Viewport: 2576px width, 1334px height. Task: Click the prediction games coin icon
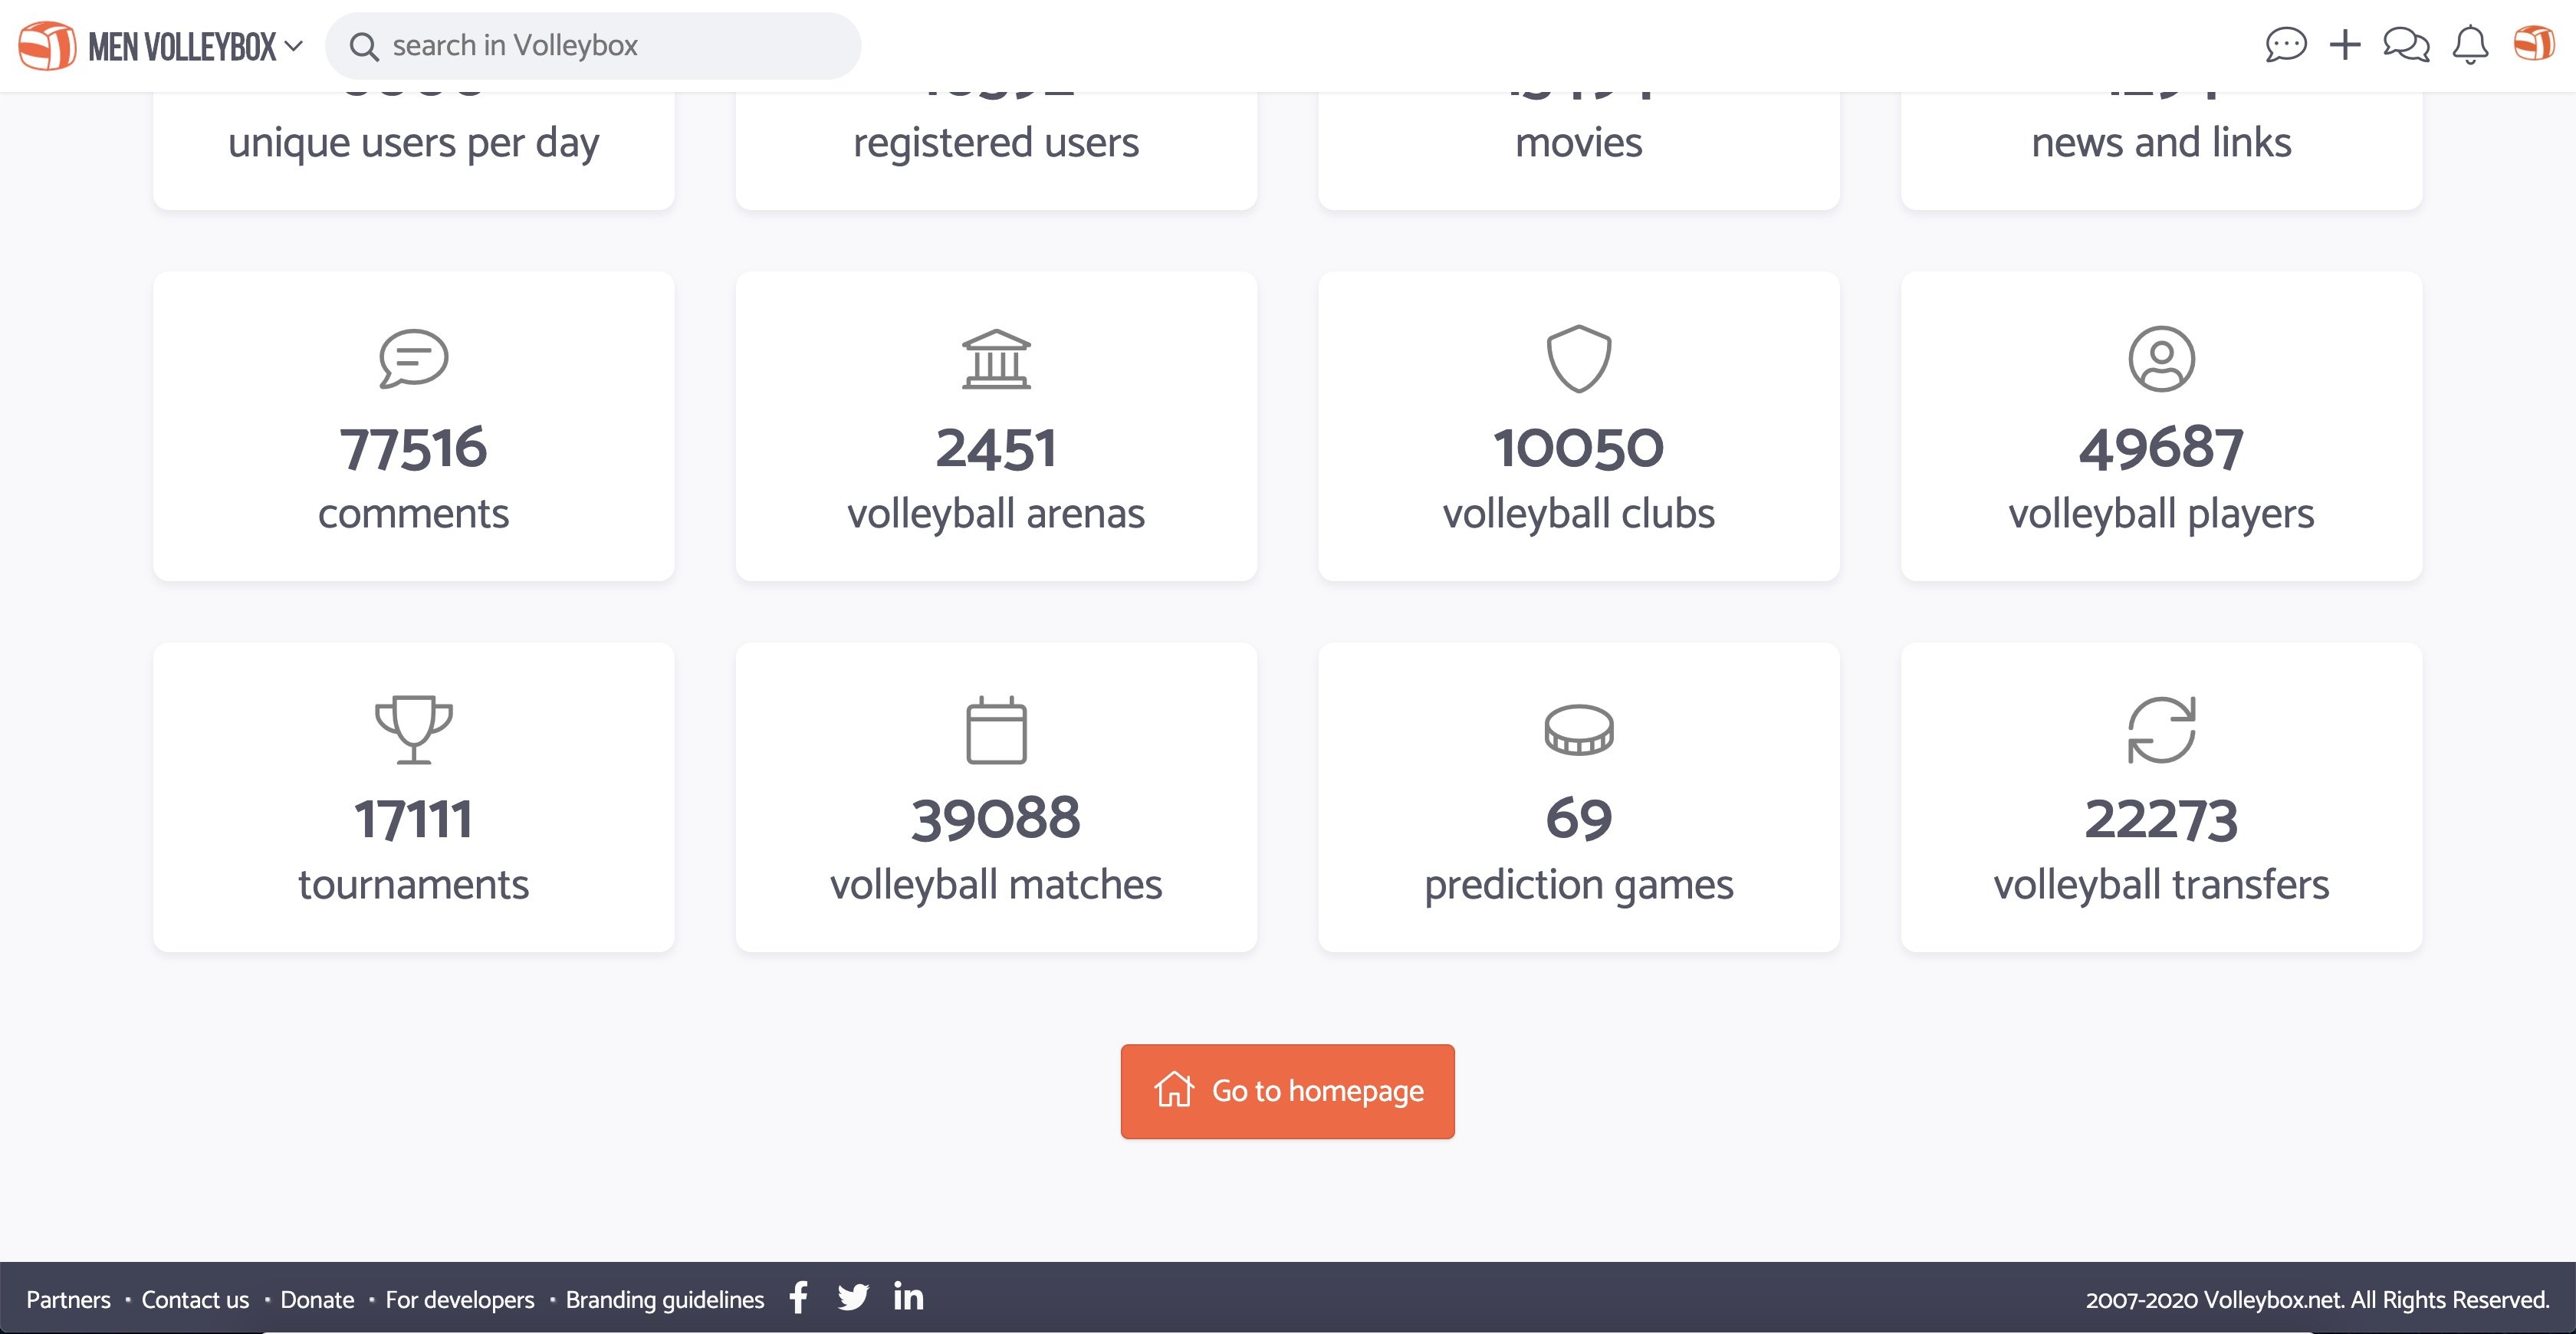pos(1579,730)
